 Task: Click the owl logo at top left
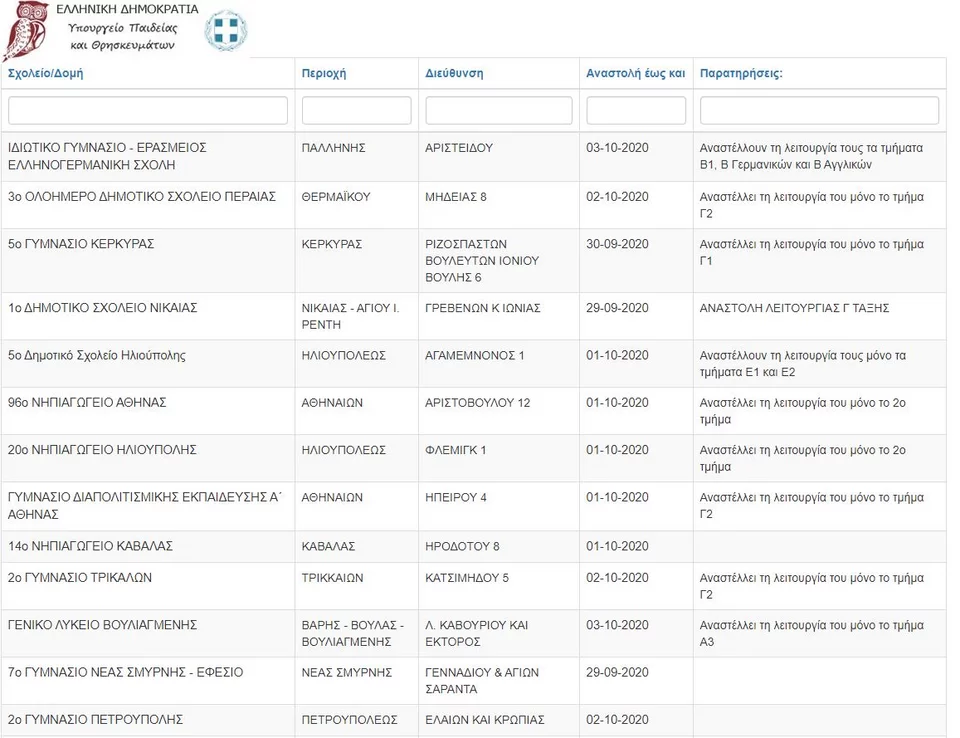[24, 30]
